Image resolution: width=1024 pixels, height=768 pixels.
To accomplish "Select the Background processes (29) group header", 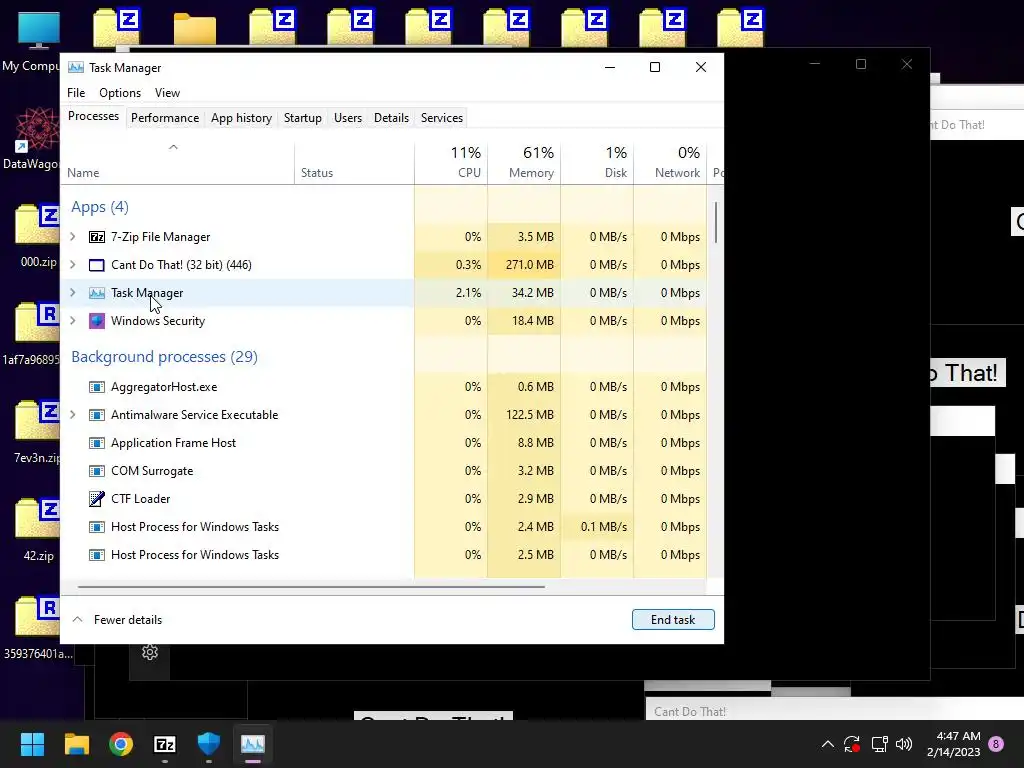I will click(165, 357).
